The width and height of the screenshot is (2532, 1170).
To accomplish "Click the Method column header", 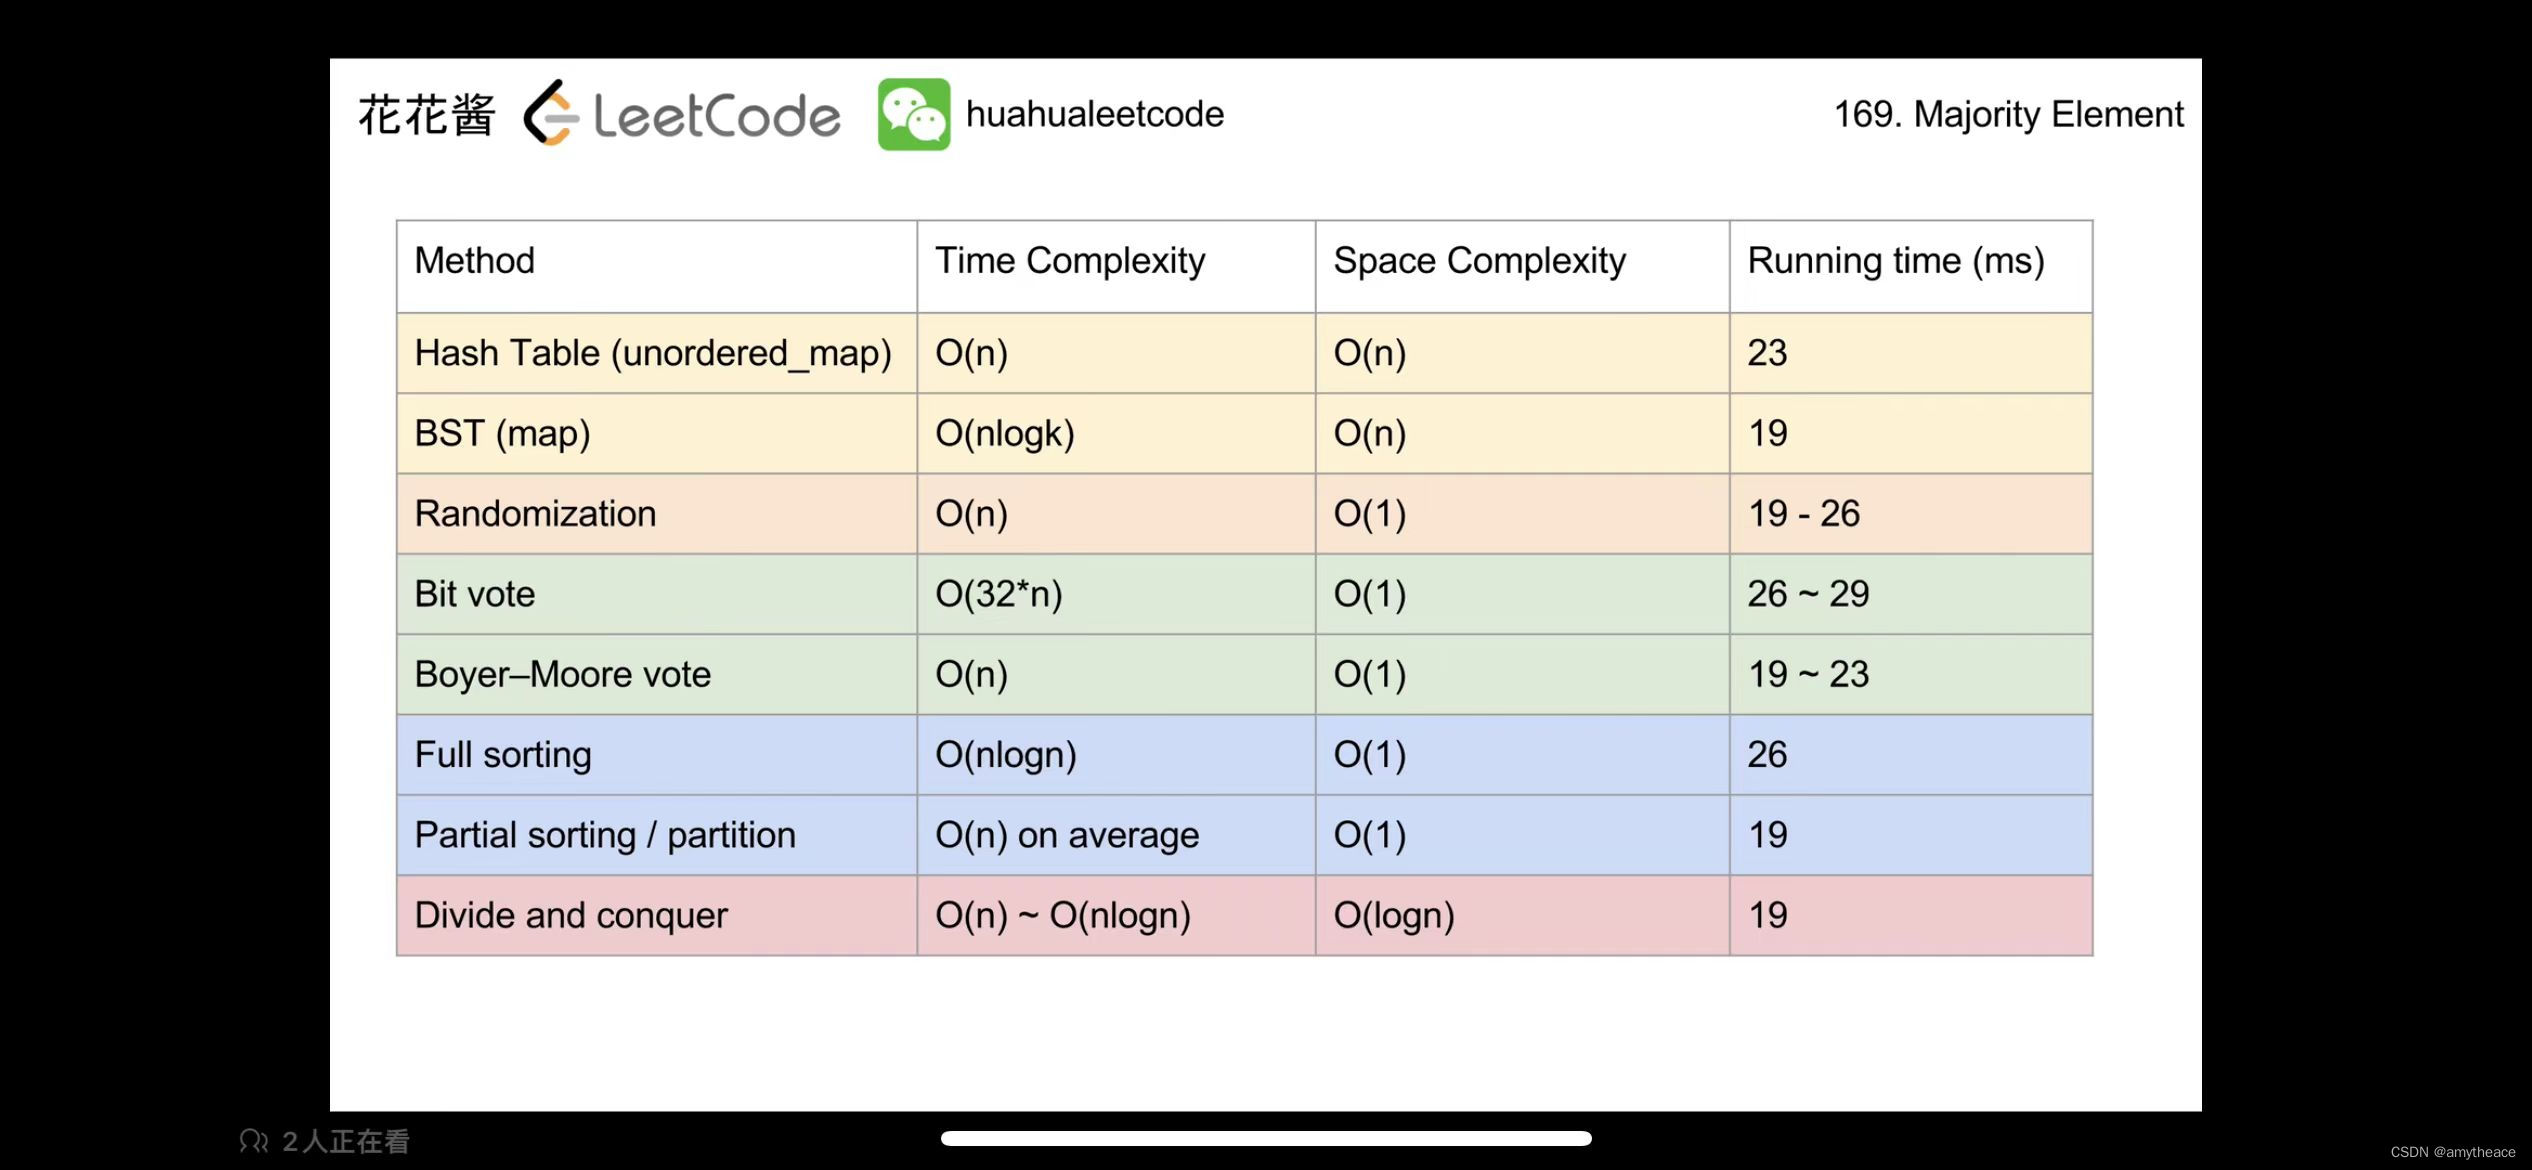I will point(475,261).
